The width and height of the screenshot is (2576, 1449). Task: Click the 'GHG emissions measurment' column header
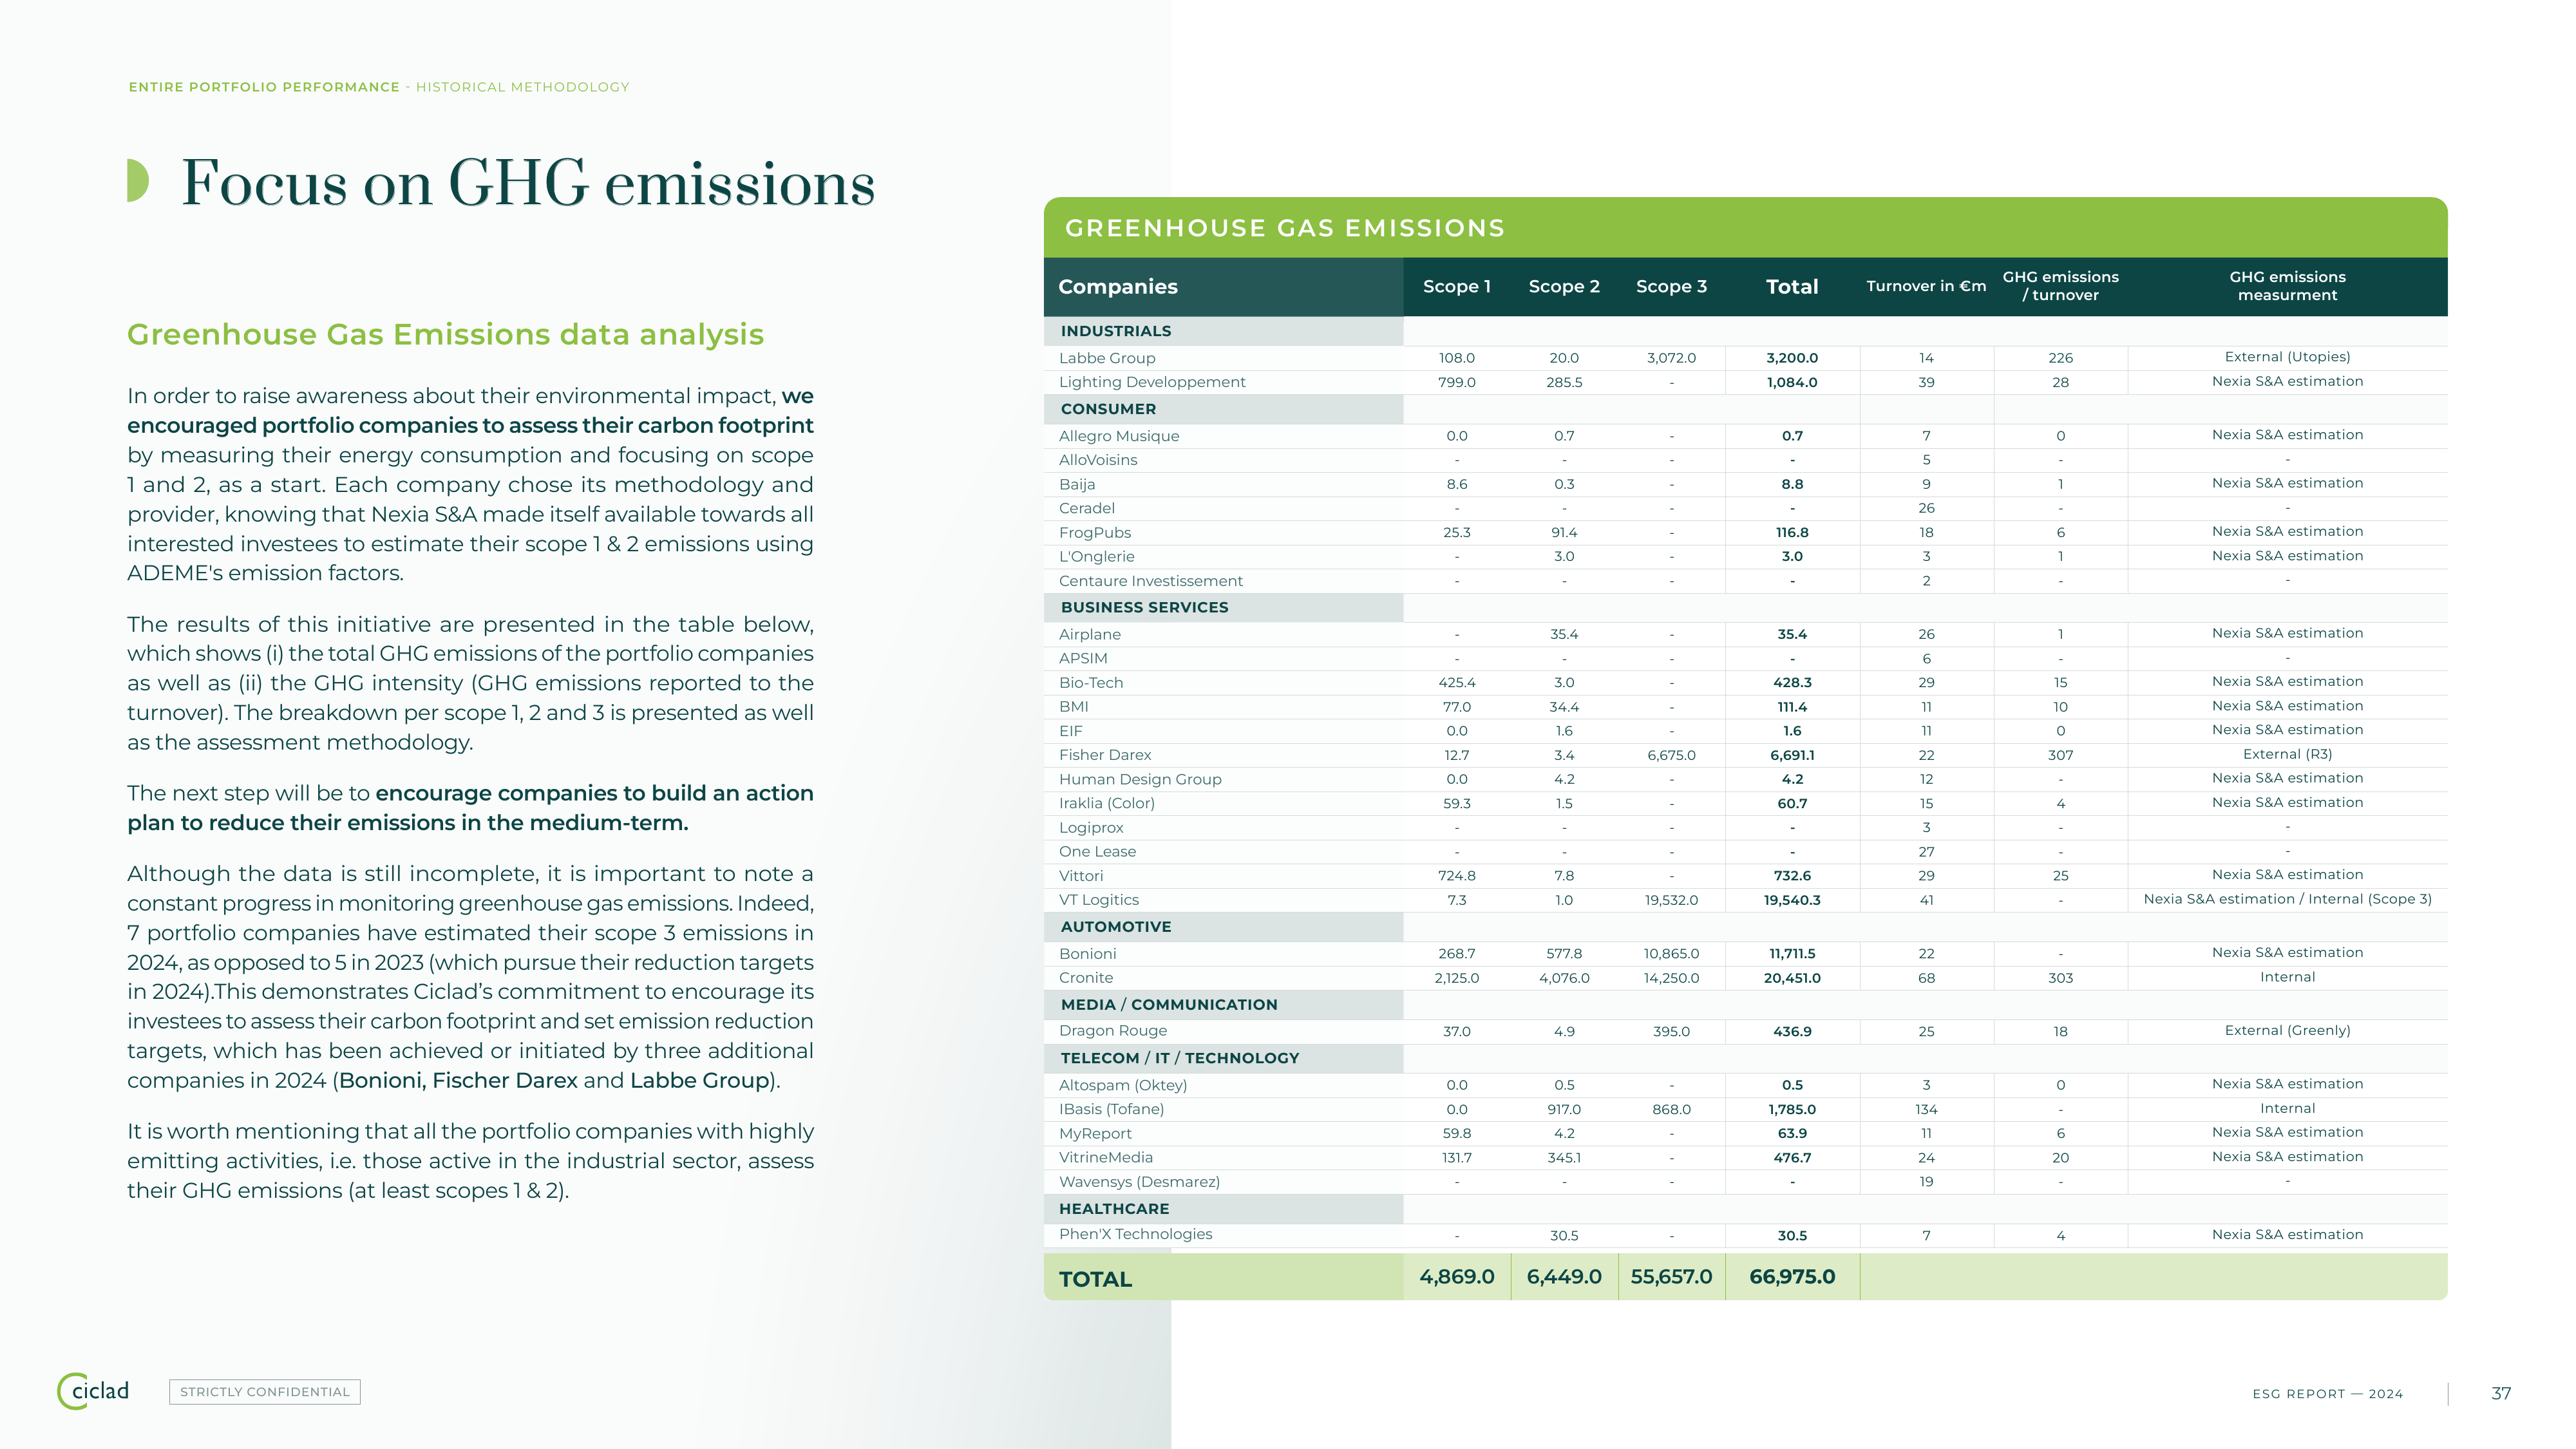(x=2287, y=286)
